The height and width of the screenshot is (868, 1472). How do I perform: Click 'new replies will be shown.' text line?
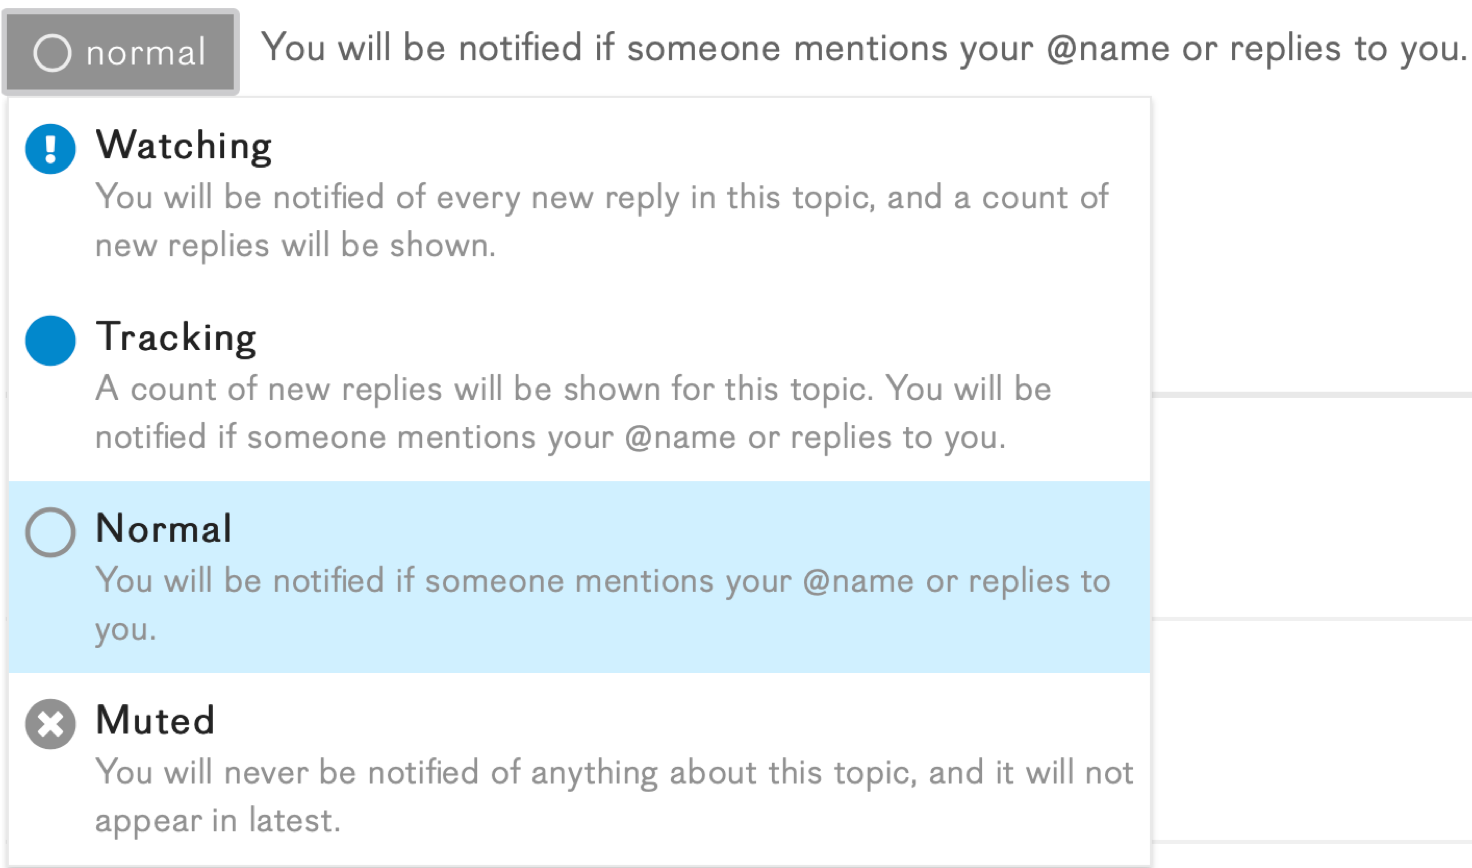(296, 245)
